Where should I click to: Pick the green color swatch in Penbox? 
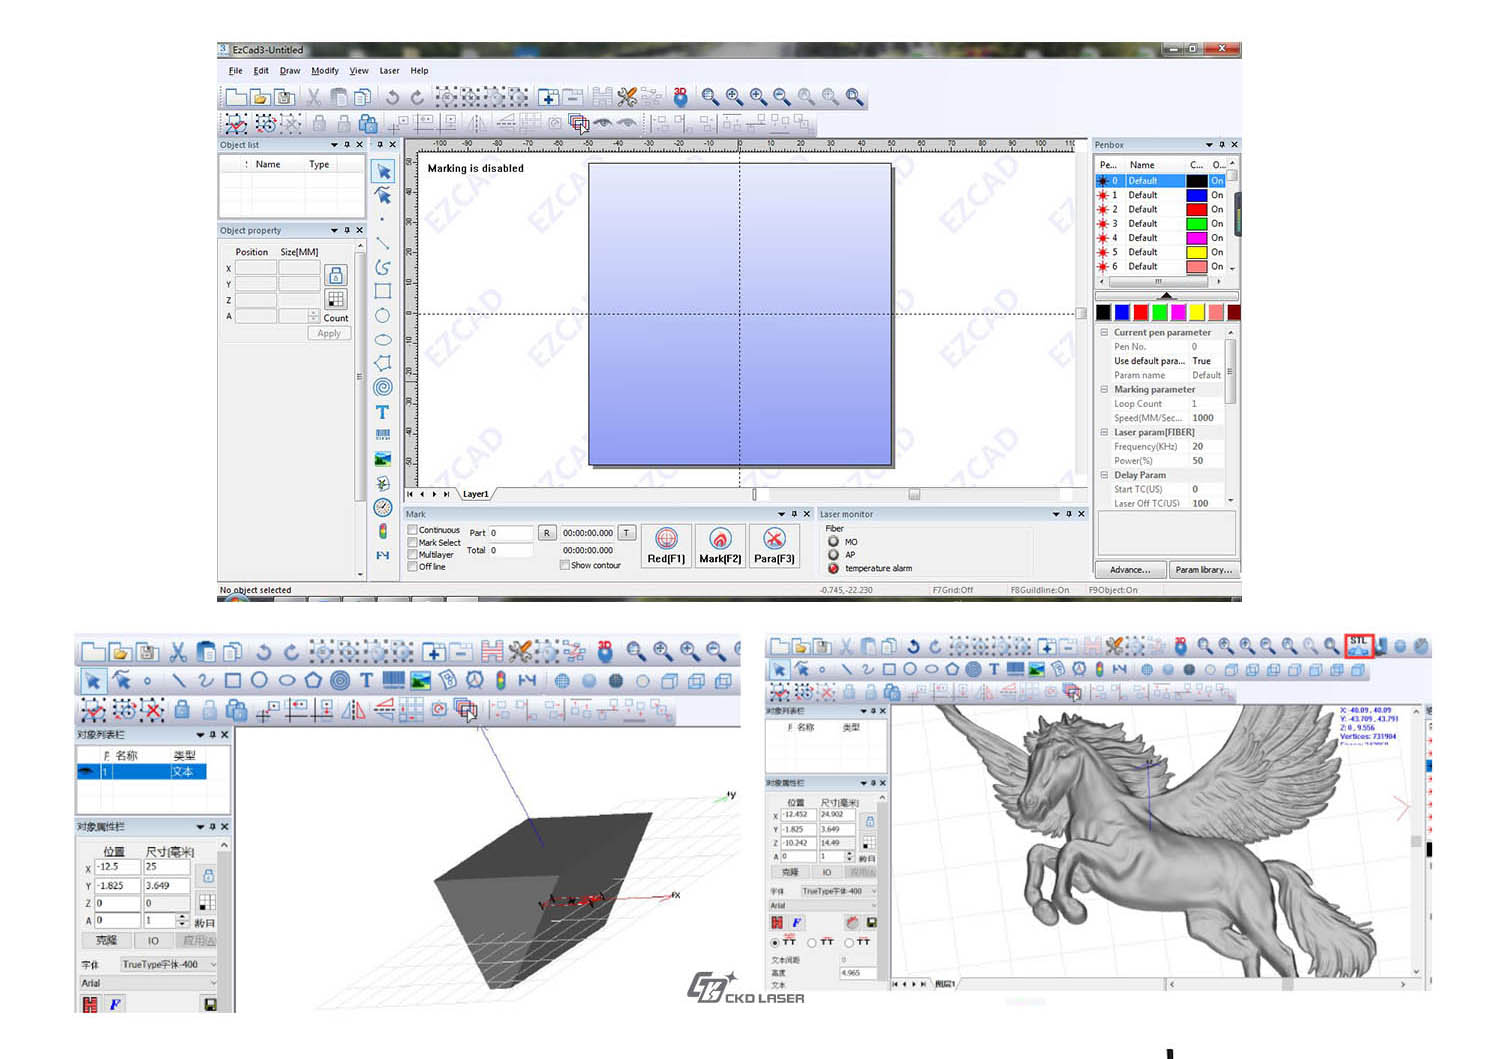pos(1158,312)
